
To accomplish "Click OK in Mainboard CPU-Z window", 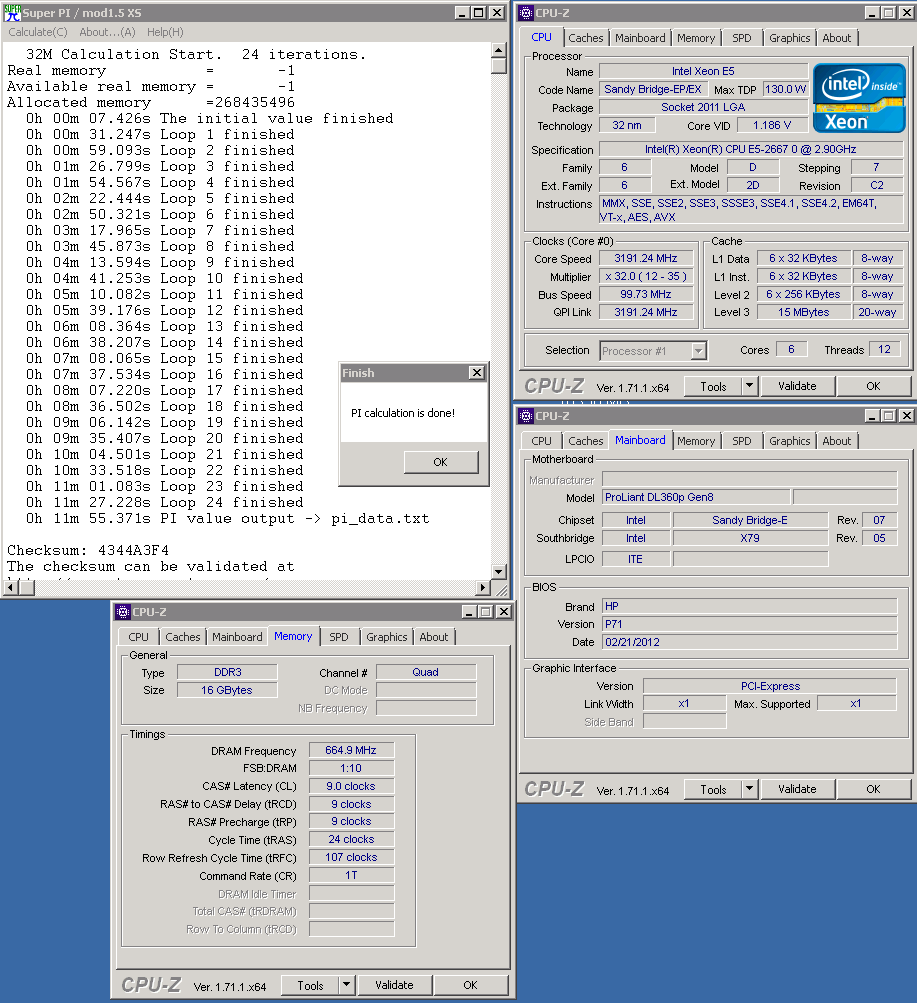I will [873, 789].
